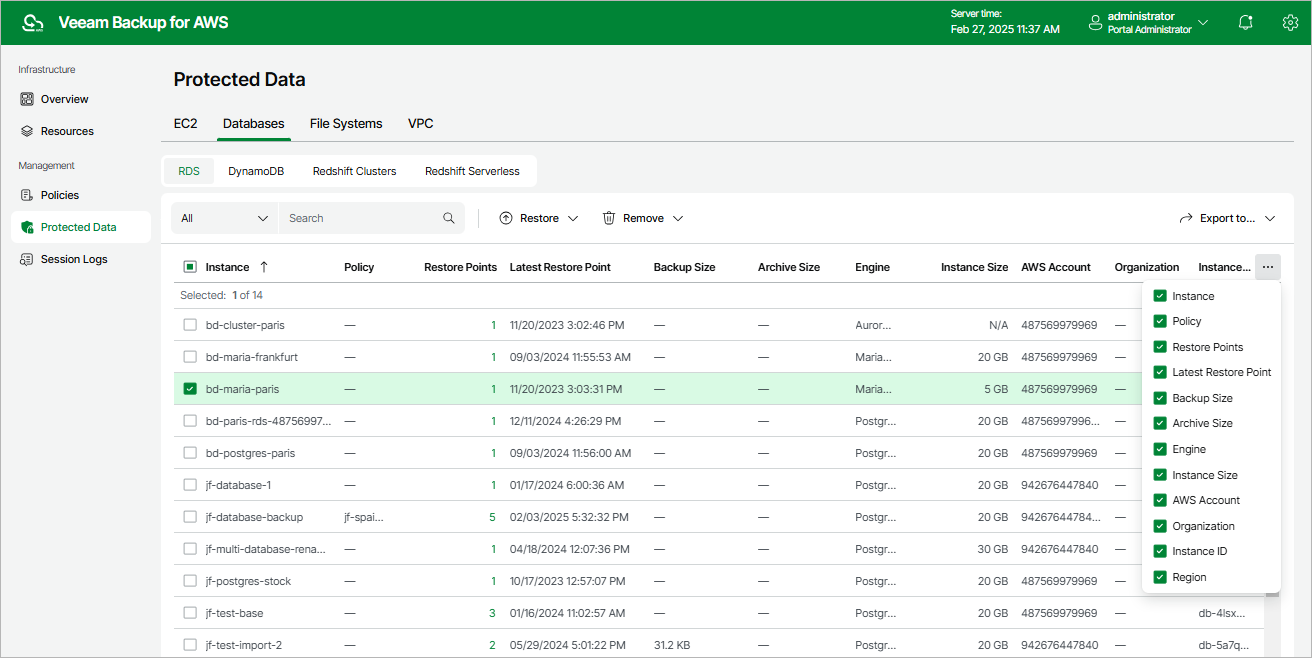Click into the Search input field
This screenshot has width=1312, height=658.
pyautogui.click(x=360, y=218)
